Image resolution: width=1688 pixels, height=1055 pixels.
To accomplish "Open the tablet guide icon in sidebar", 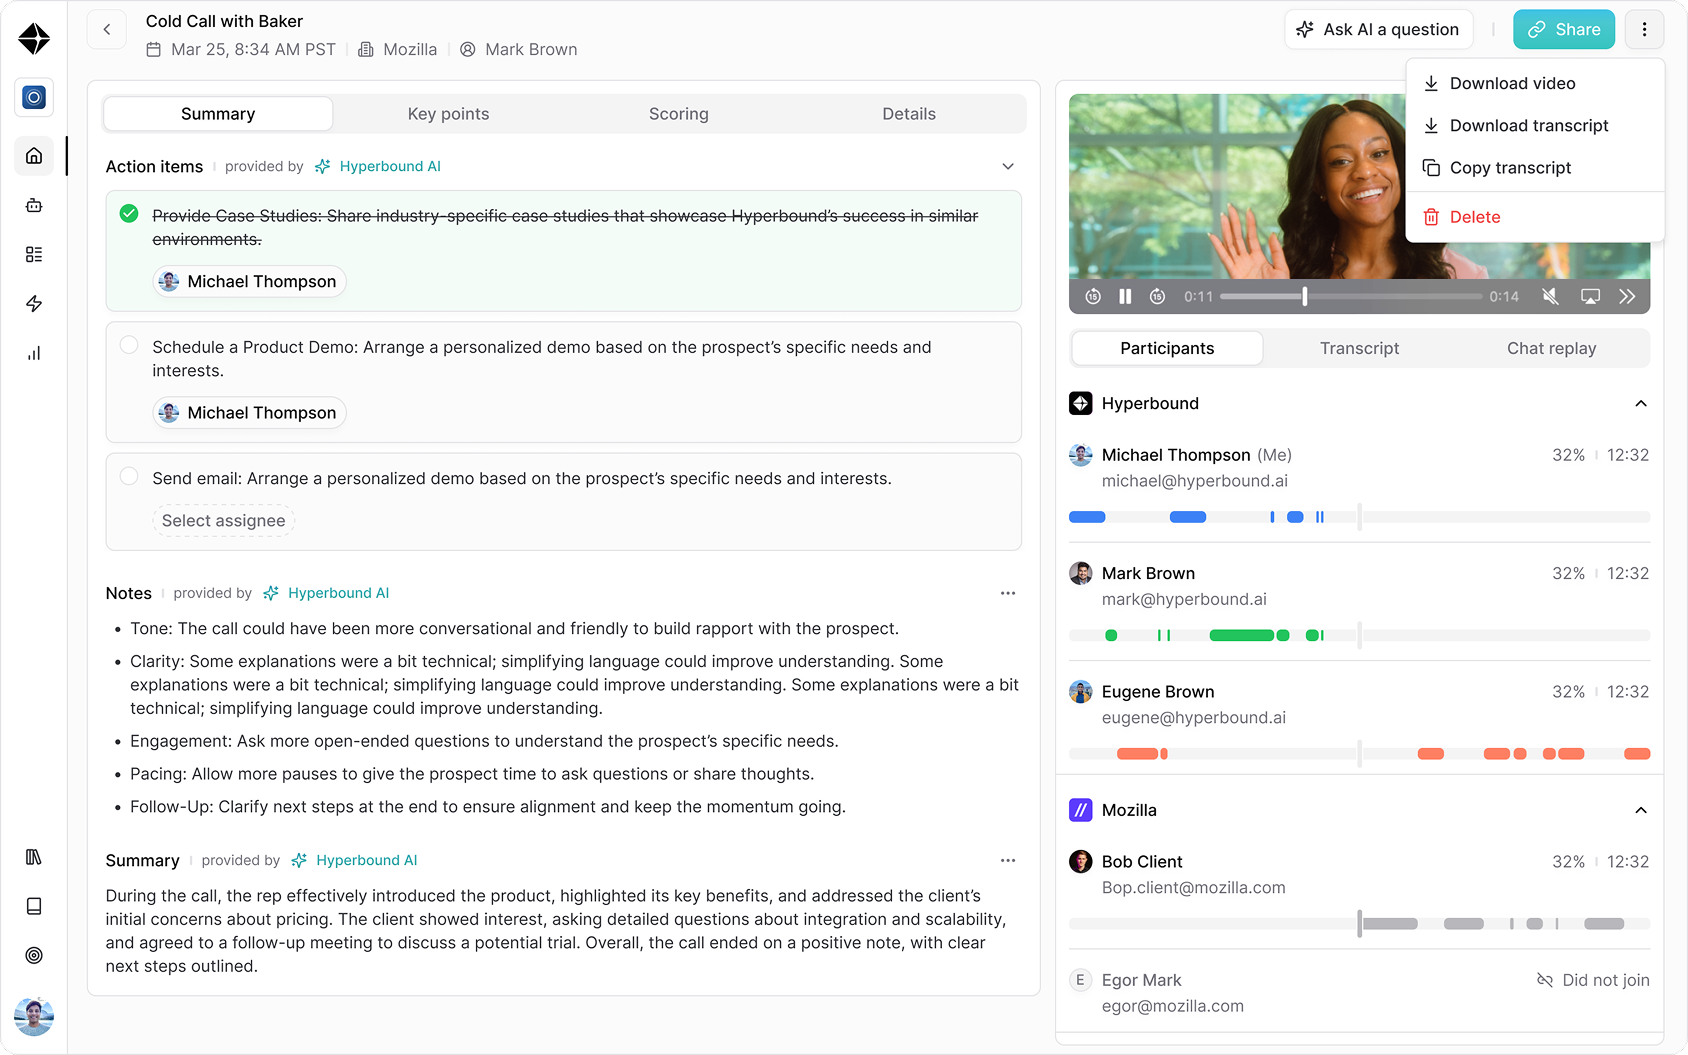I will point(34,906).
